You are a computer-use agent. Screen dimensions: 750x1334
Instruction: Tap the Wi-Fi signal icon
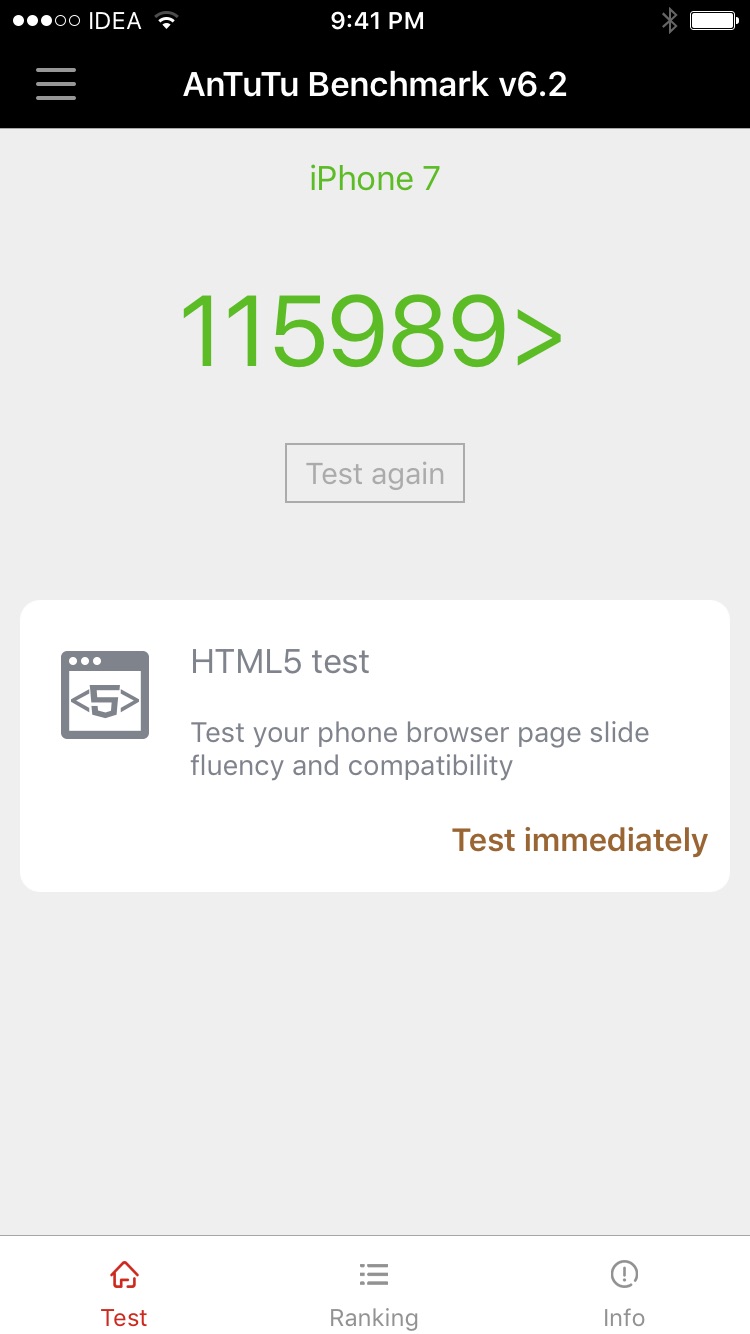[x=167, y=20]
